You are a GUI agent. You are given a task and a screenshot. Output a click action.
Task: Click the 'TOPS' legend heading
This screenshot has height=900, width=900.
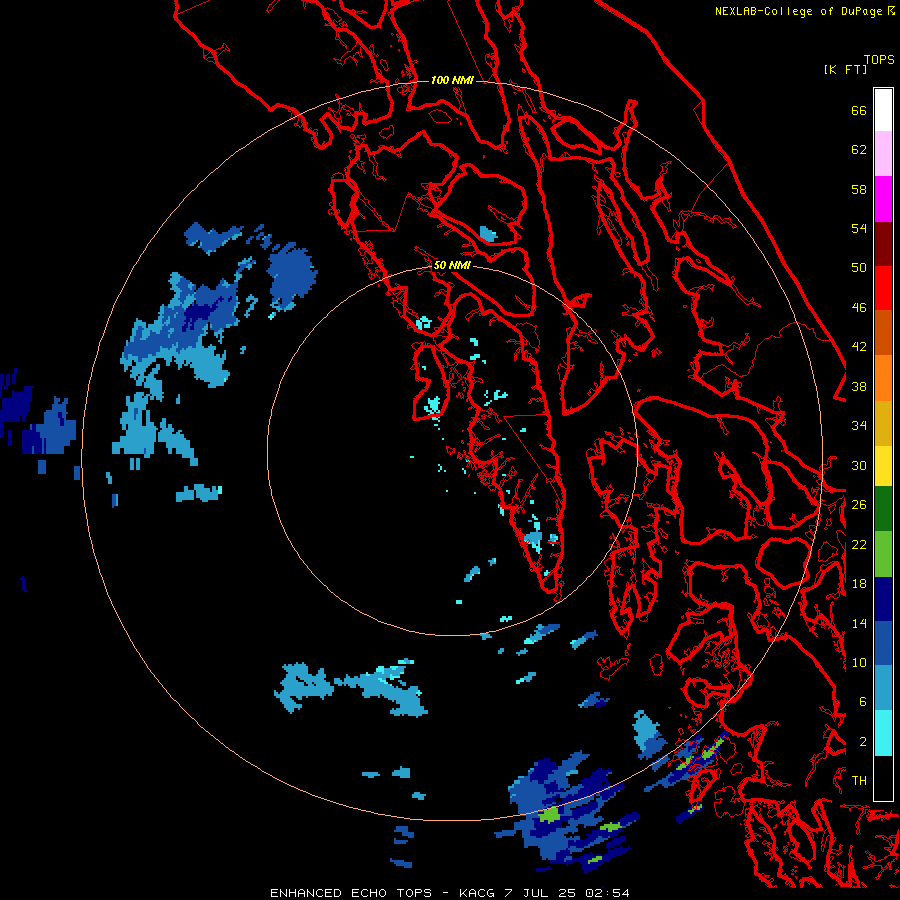[879, 59]
